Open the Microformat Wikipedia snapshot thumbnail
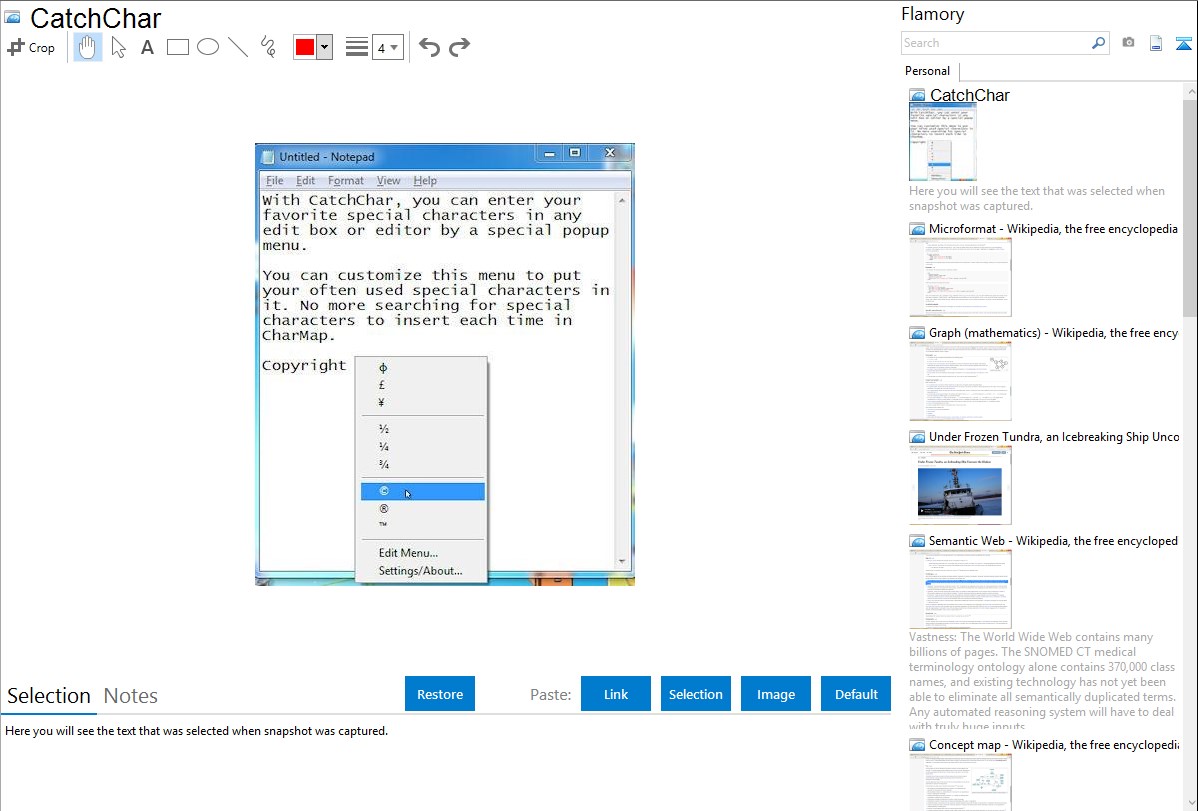1198x811 pixels. coord(960,277)
